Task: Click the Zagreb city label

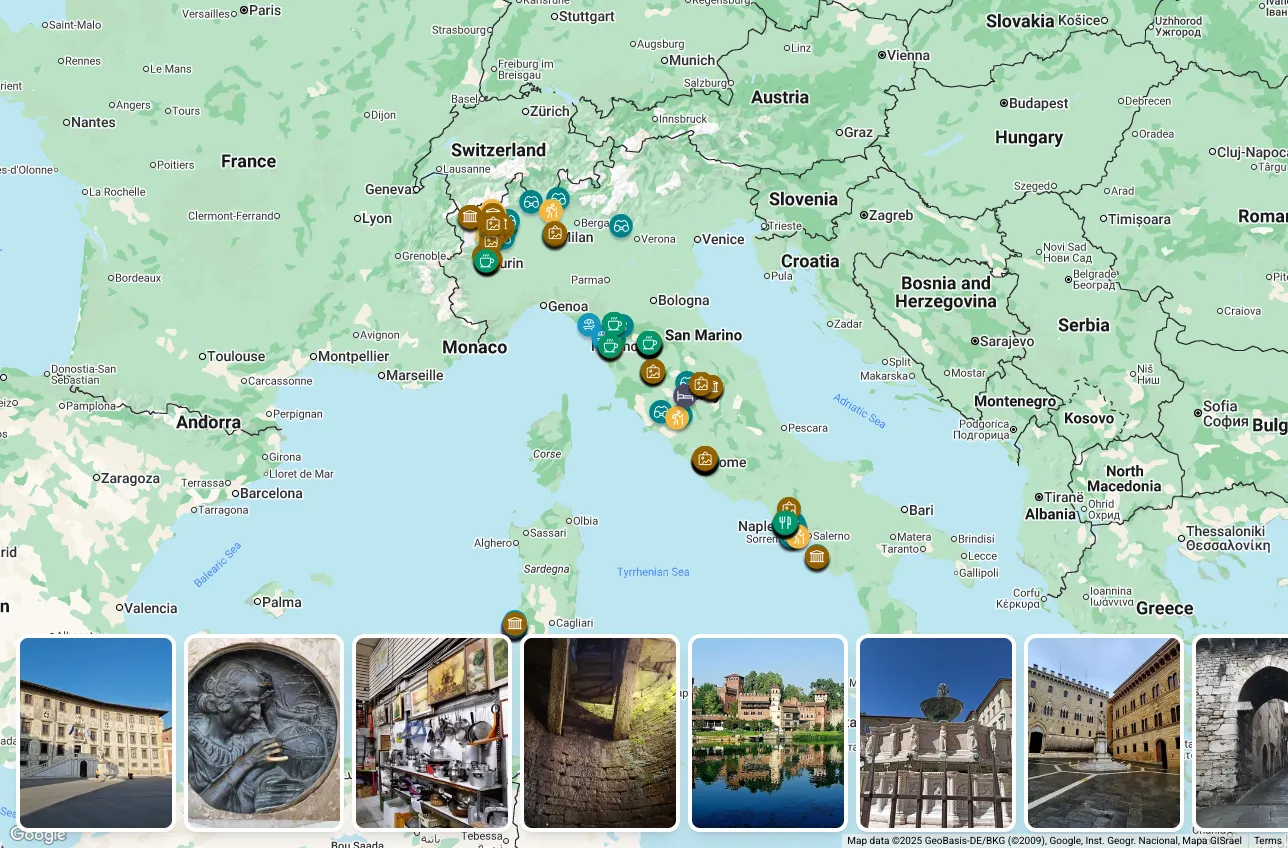Action: coord(891,215)
